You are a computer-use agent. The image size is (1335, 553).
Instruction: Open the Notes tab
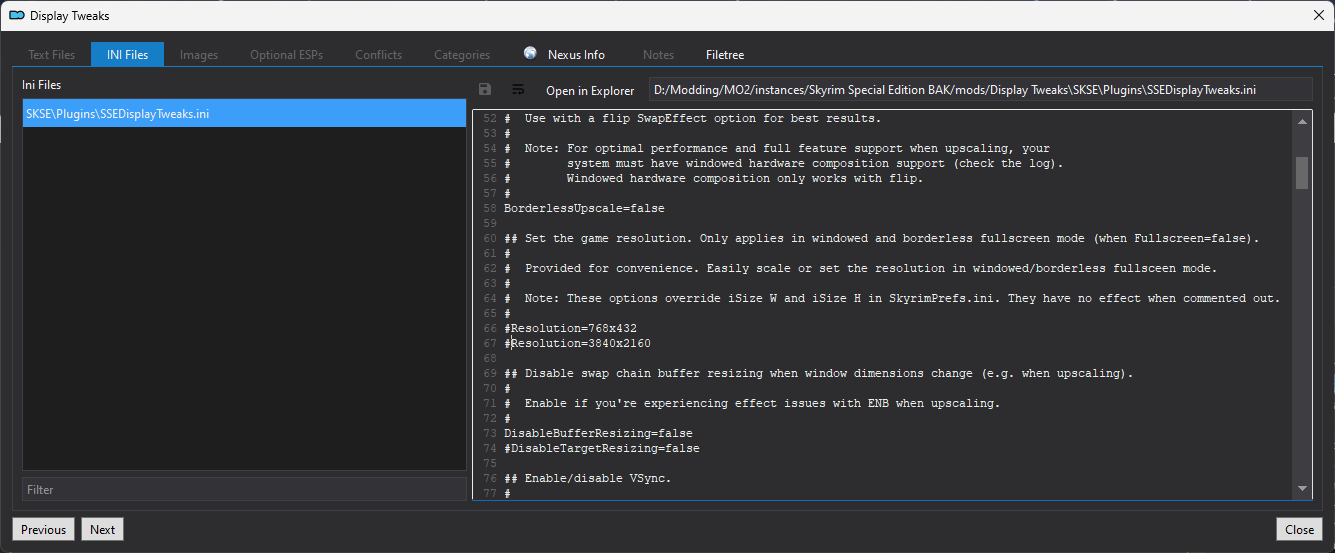pos(658,54)
